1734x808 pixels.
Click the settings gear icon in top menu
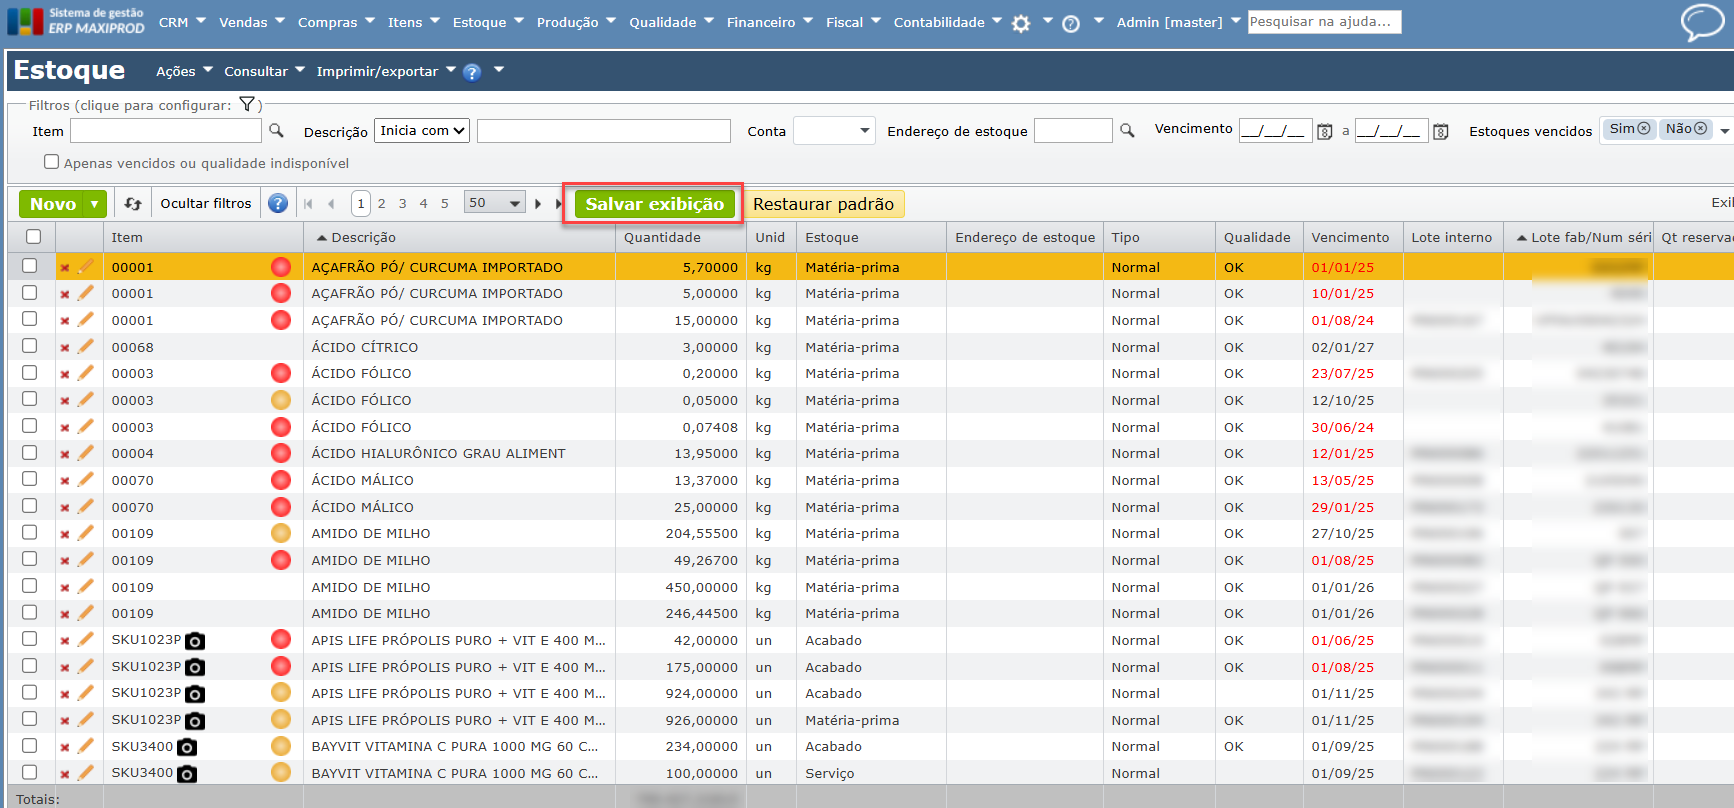1021,24
